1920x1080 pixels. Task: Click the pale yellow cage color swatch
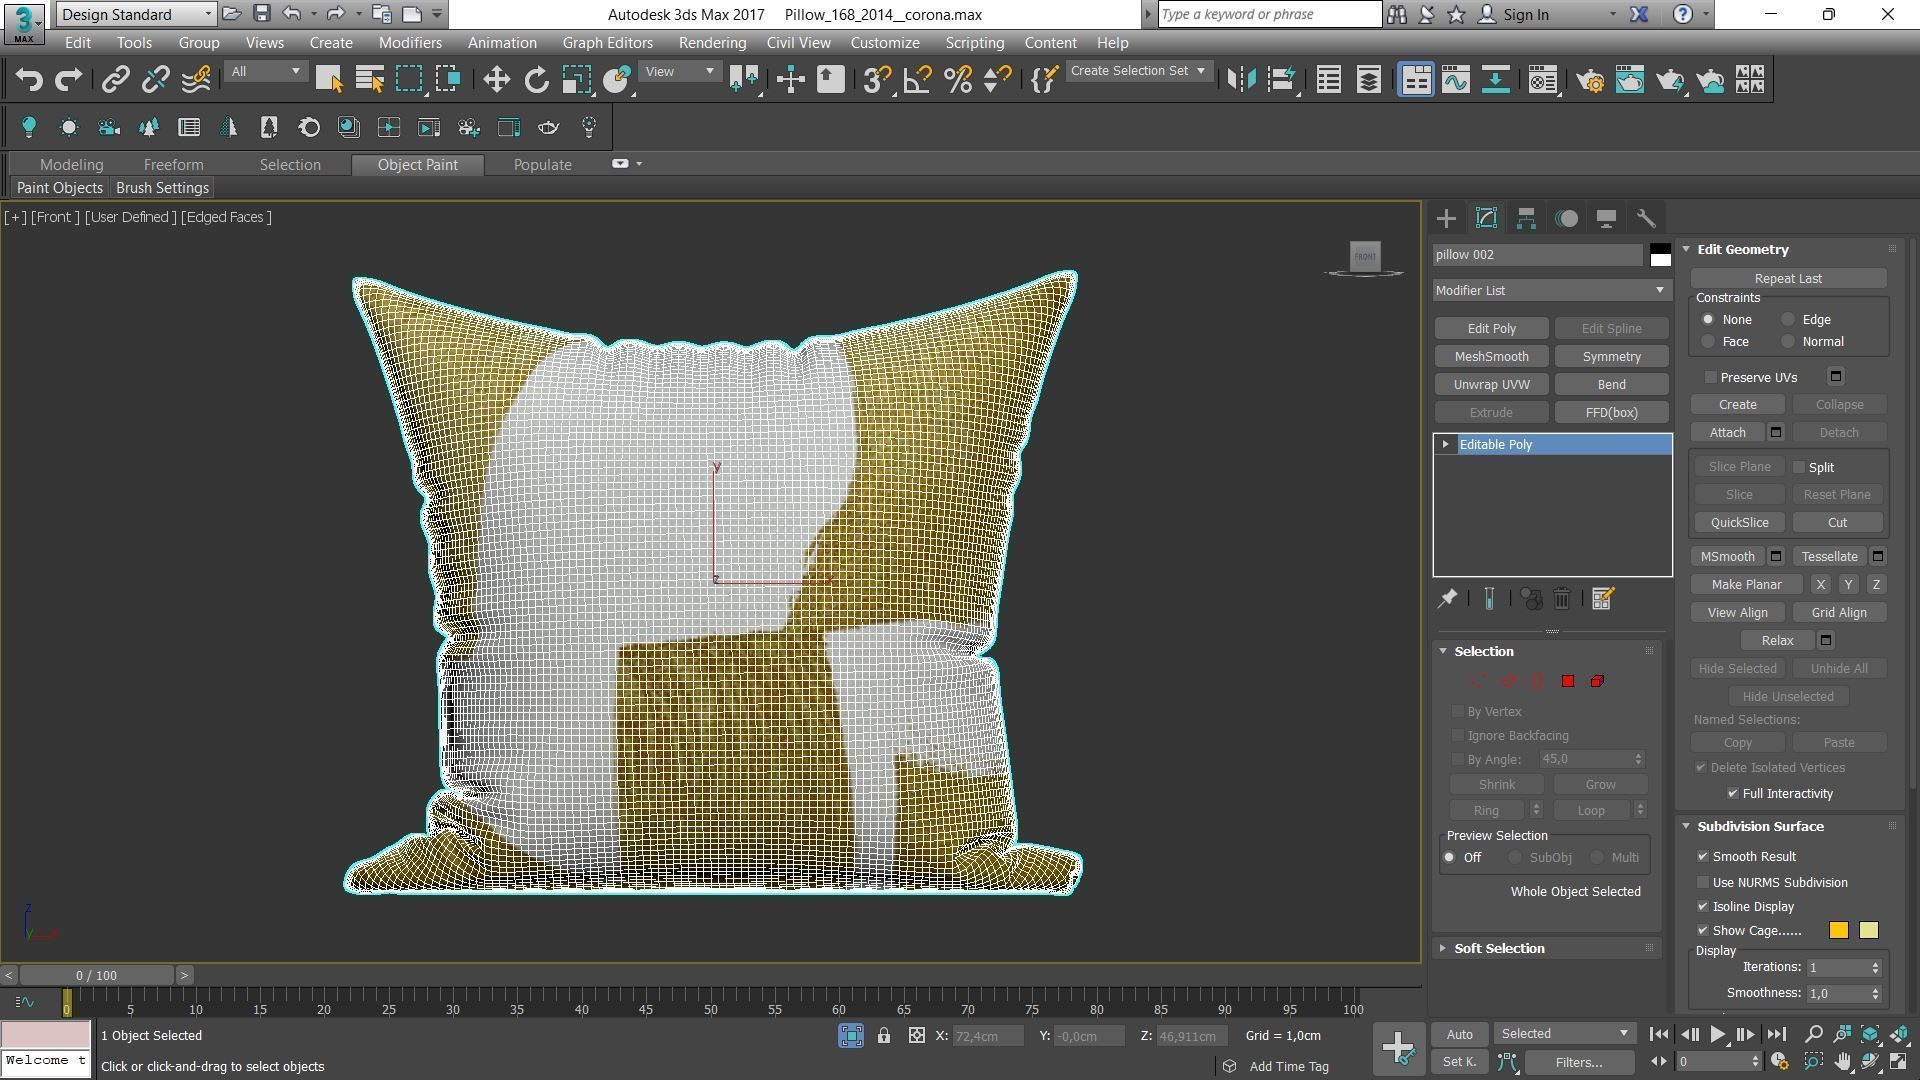pyautogui.click(x=1868, y=930)
